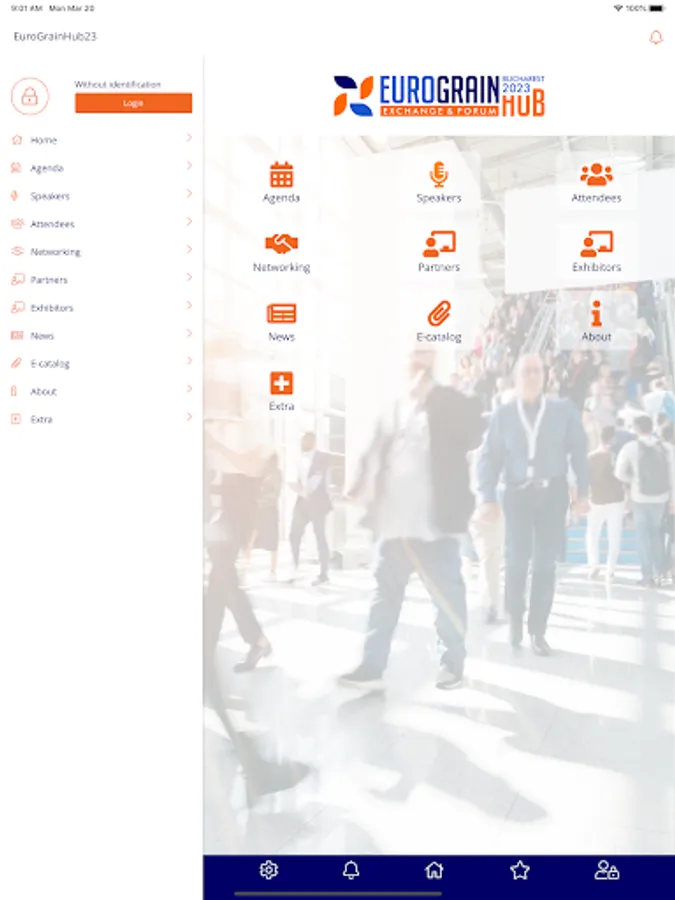Select Partners in the sidebar menu
The width and height of the screenshot is (675, 900).
click(102, 280)
